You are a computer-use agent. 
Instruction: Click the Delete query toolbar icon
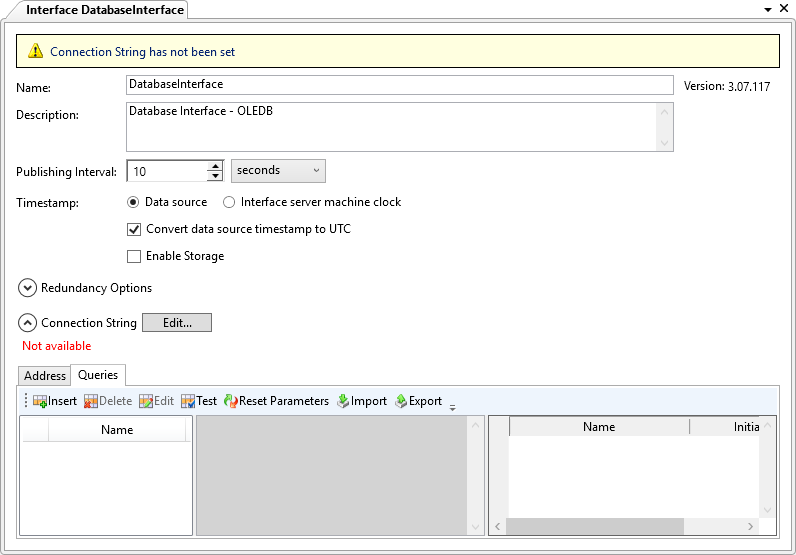click(x=91, y=401)
